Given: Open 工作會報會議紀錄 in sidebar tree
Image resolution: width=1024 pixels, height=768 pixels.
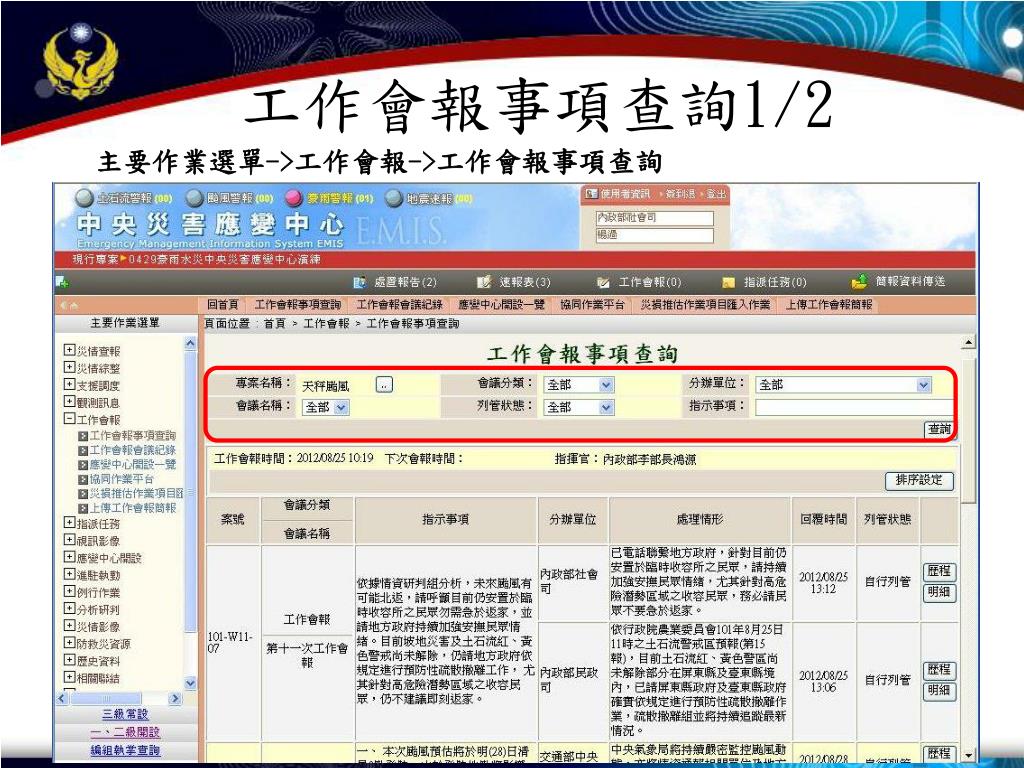Looking at the screenshot, I should tap(133, 450).
